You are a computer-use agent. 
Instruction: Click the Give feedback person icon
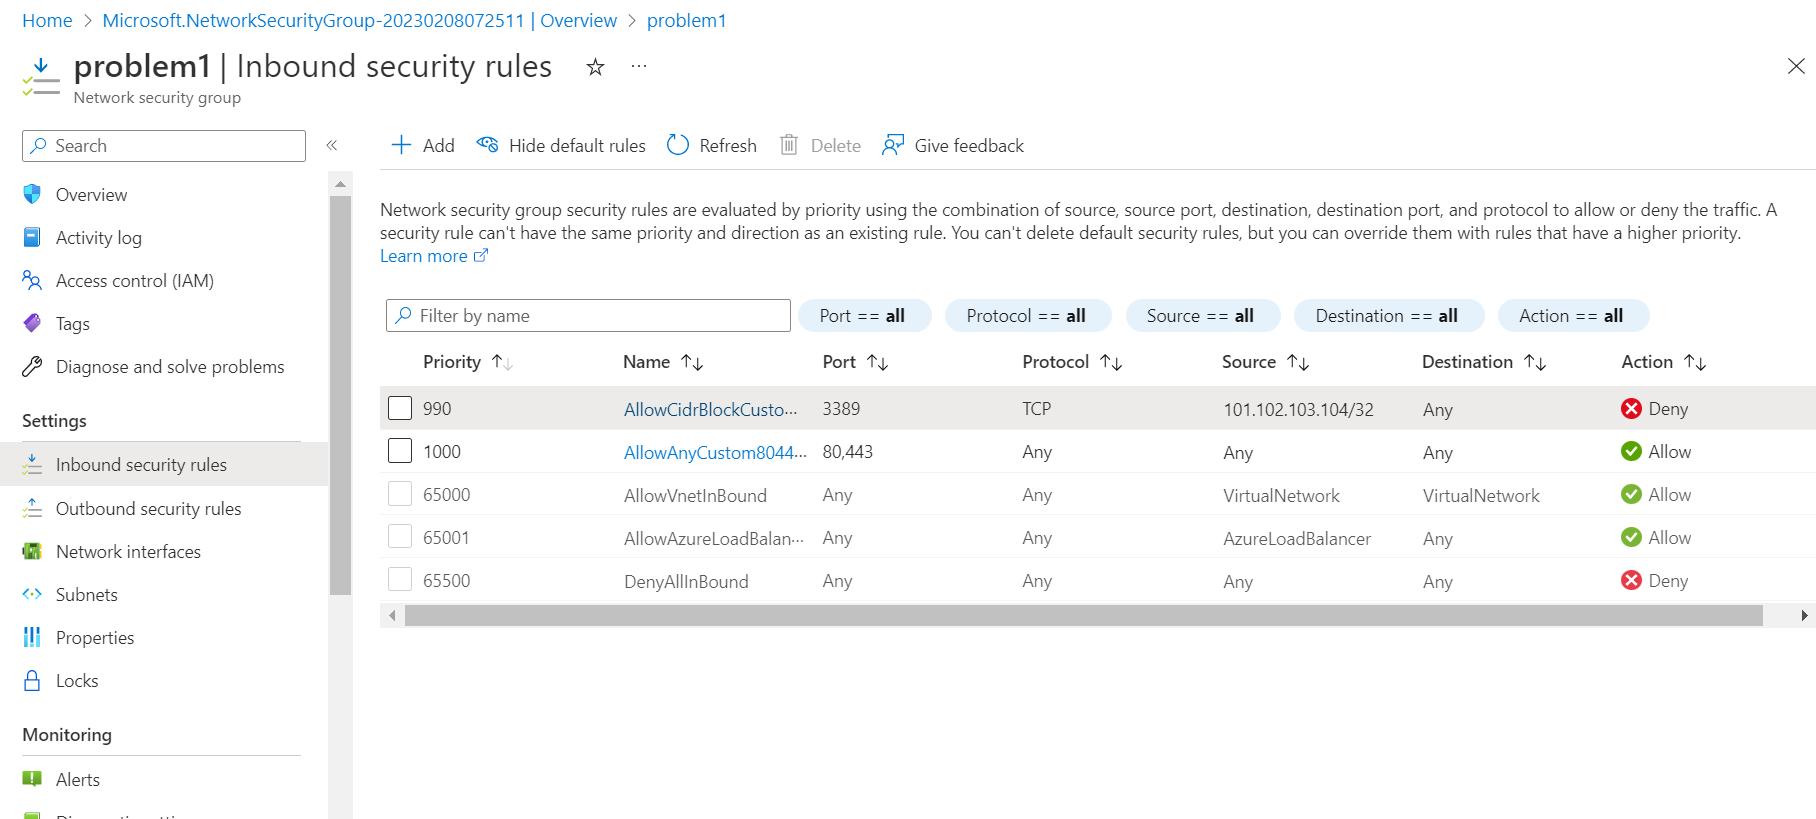click(x=893, y=145)
